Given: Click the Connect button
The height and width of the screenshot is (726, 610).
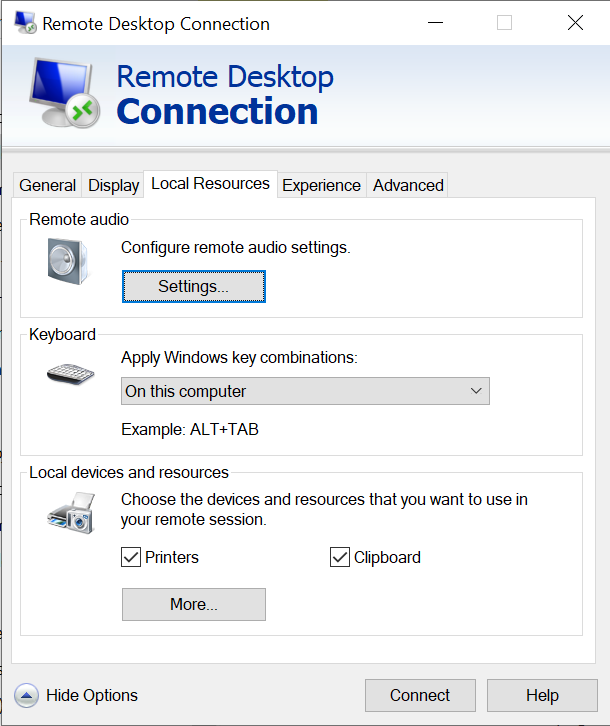Looking at the screenshot, I should [x=420, y=695].
